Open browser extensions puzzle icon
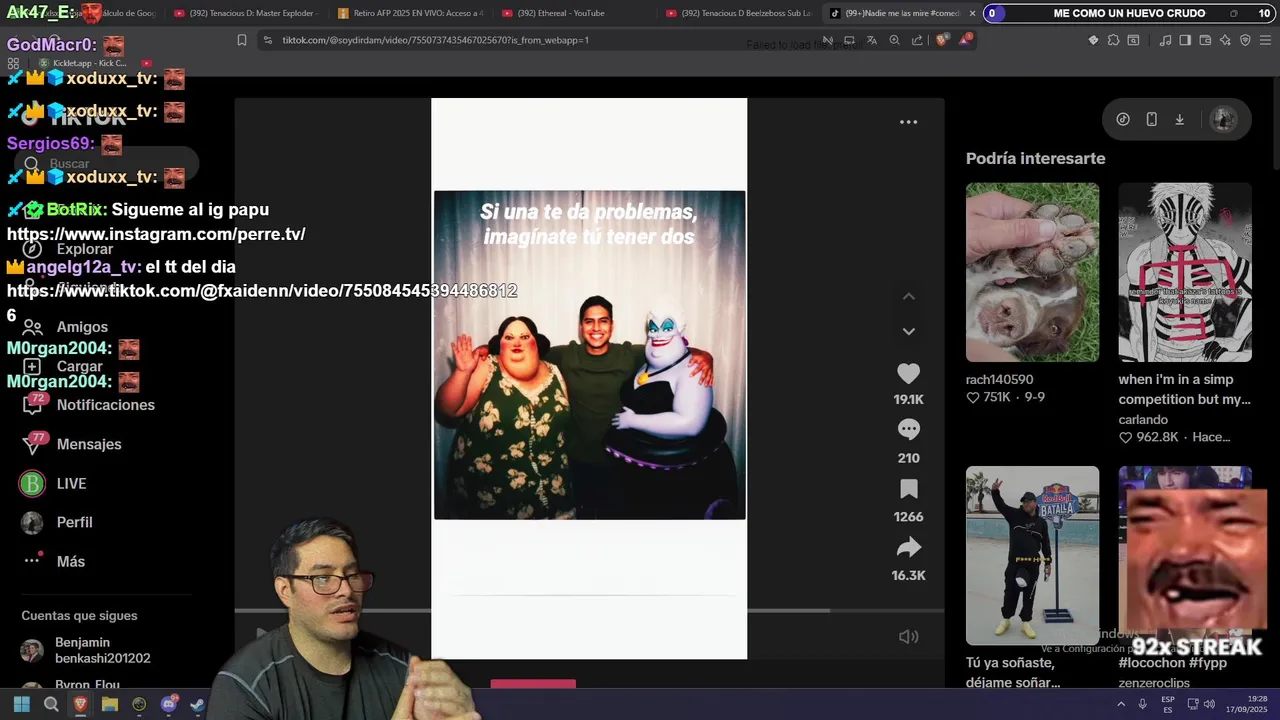Viewport: 1280px width, 720px height. pyautogui.click(x=1113, y=40)
